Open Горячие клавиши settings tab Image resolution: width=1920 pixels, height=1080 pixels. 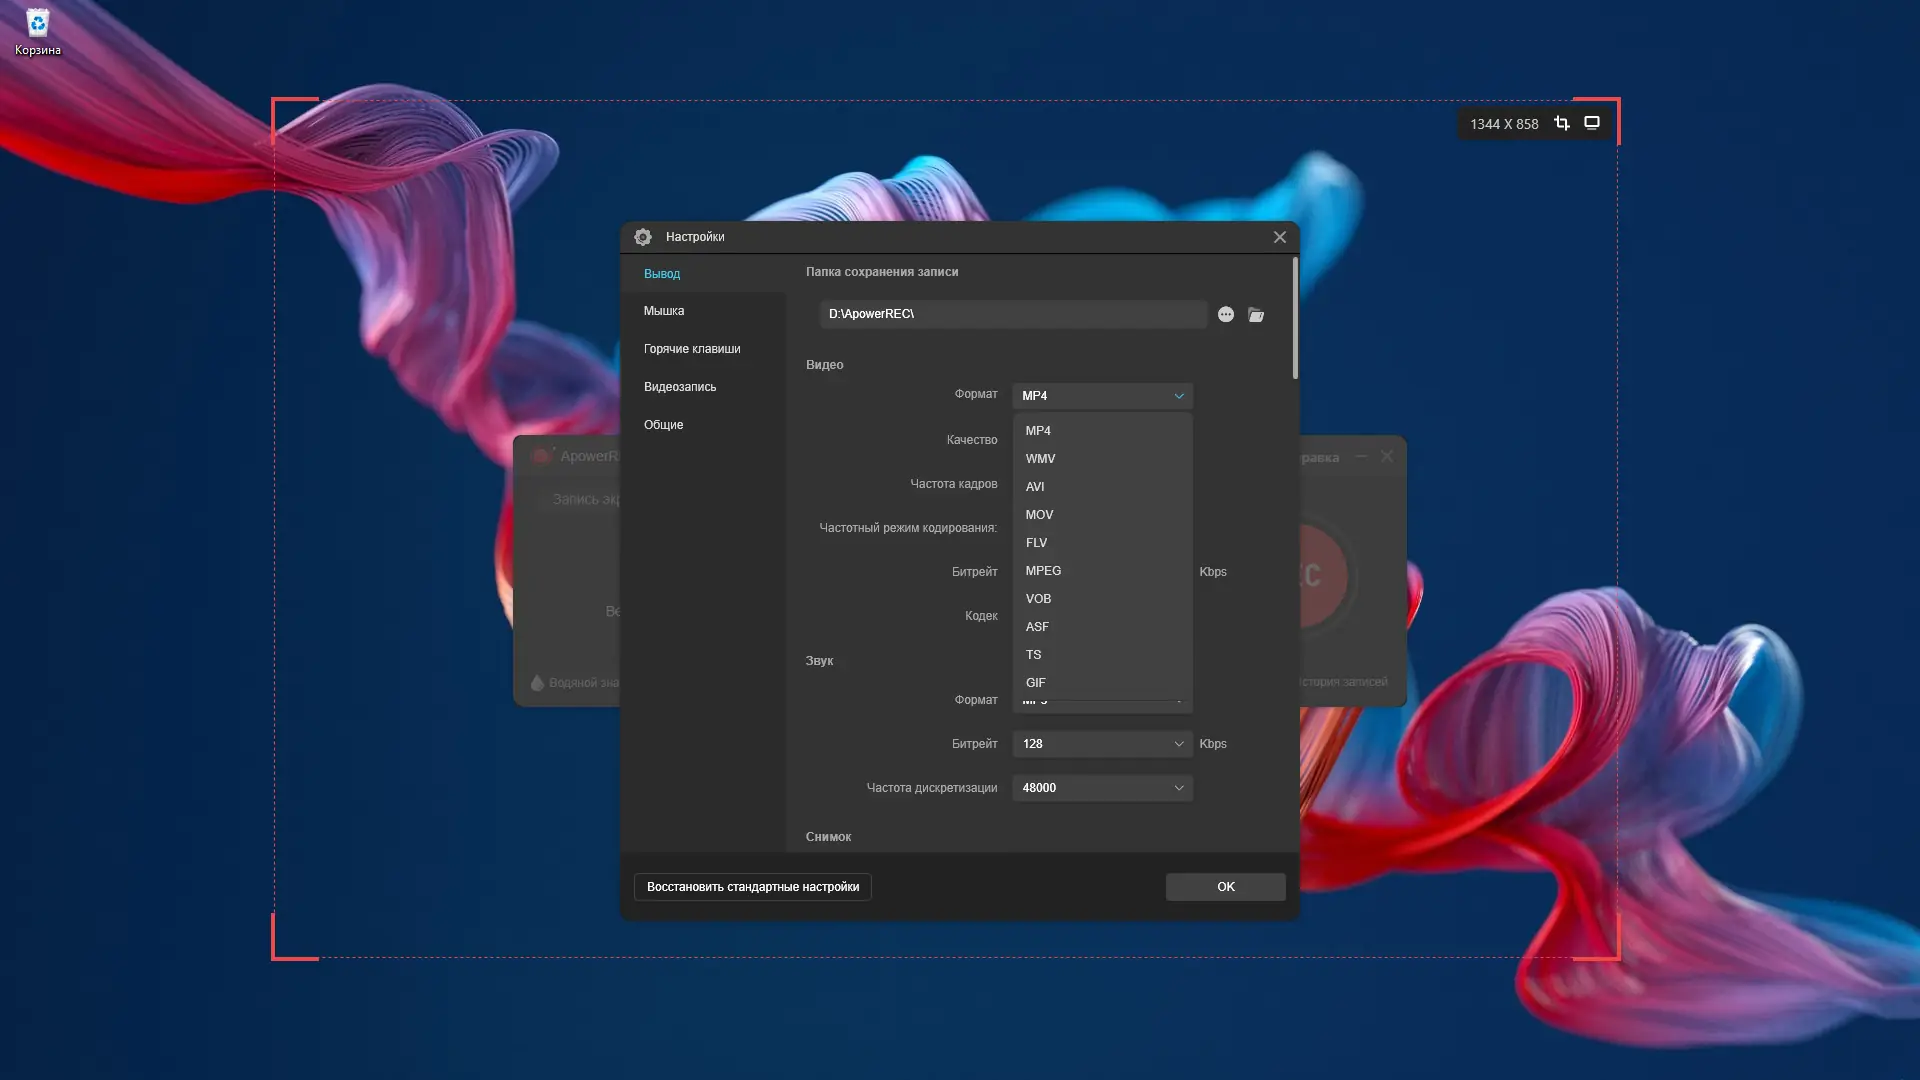pyautogui.click(x=692, y=349)
